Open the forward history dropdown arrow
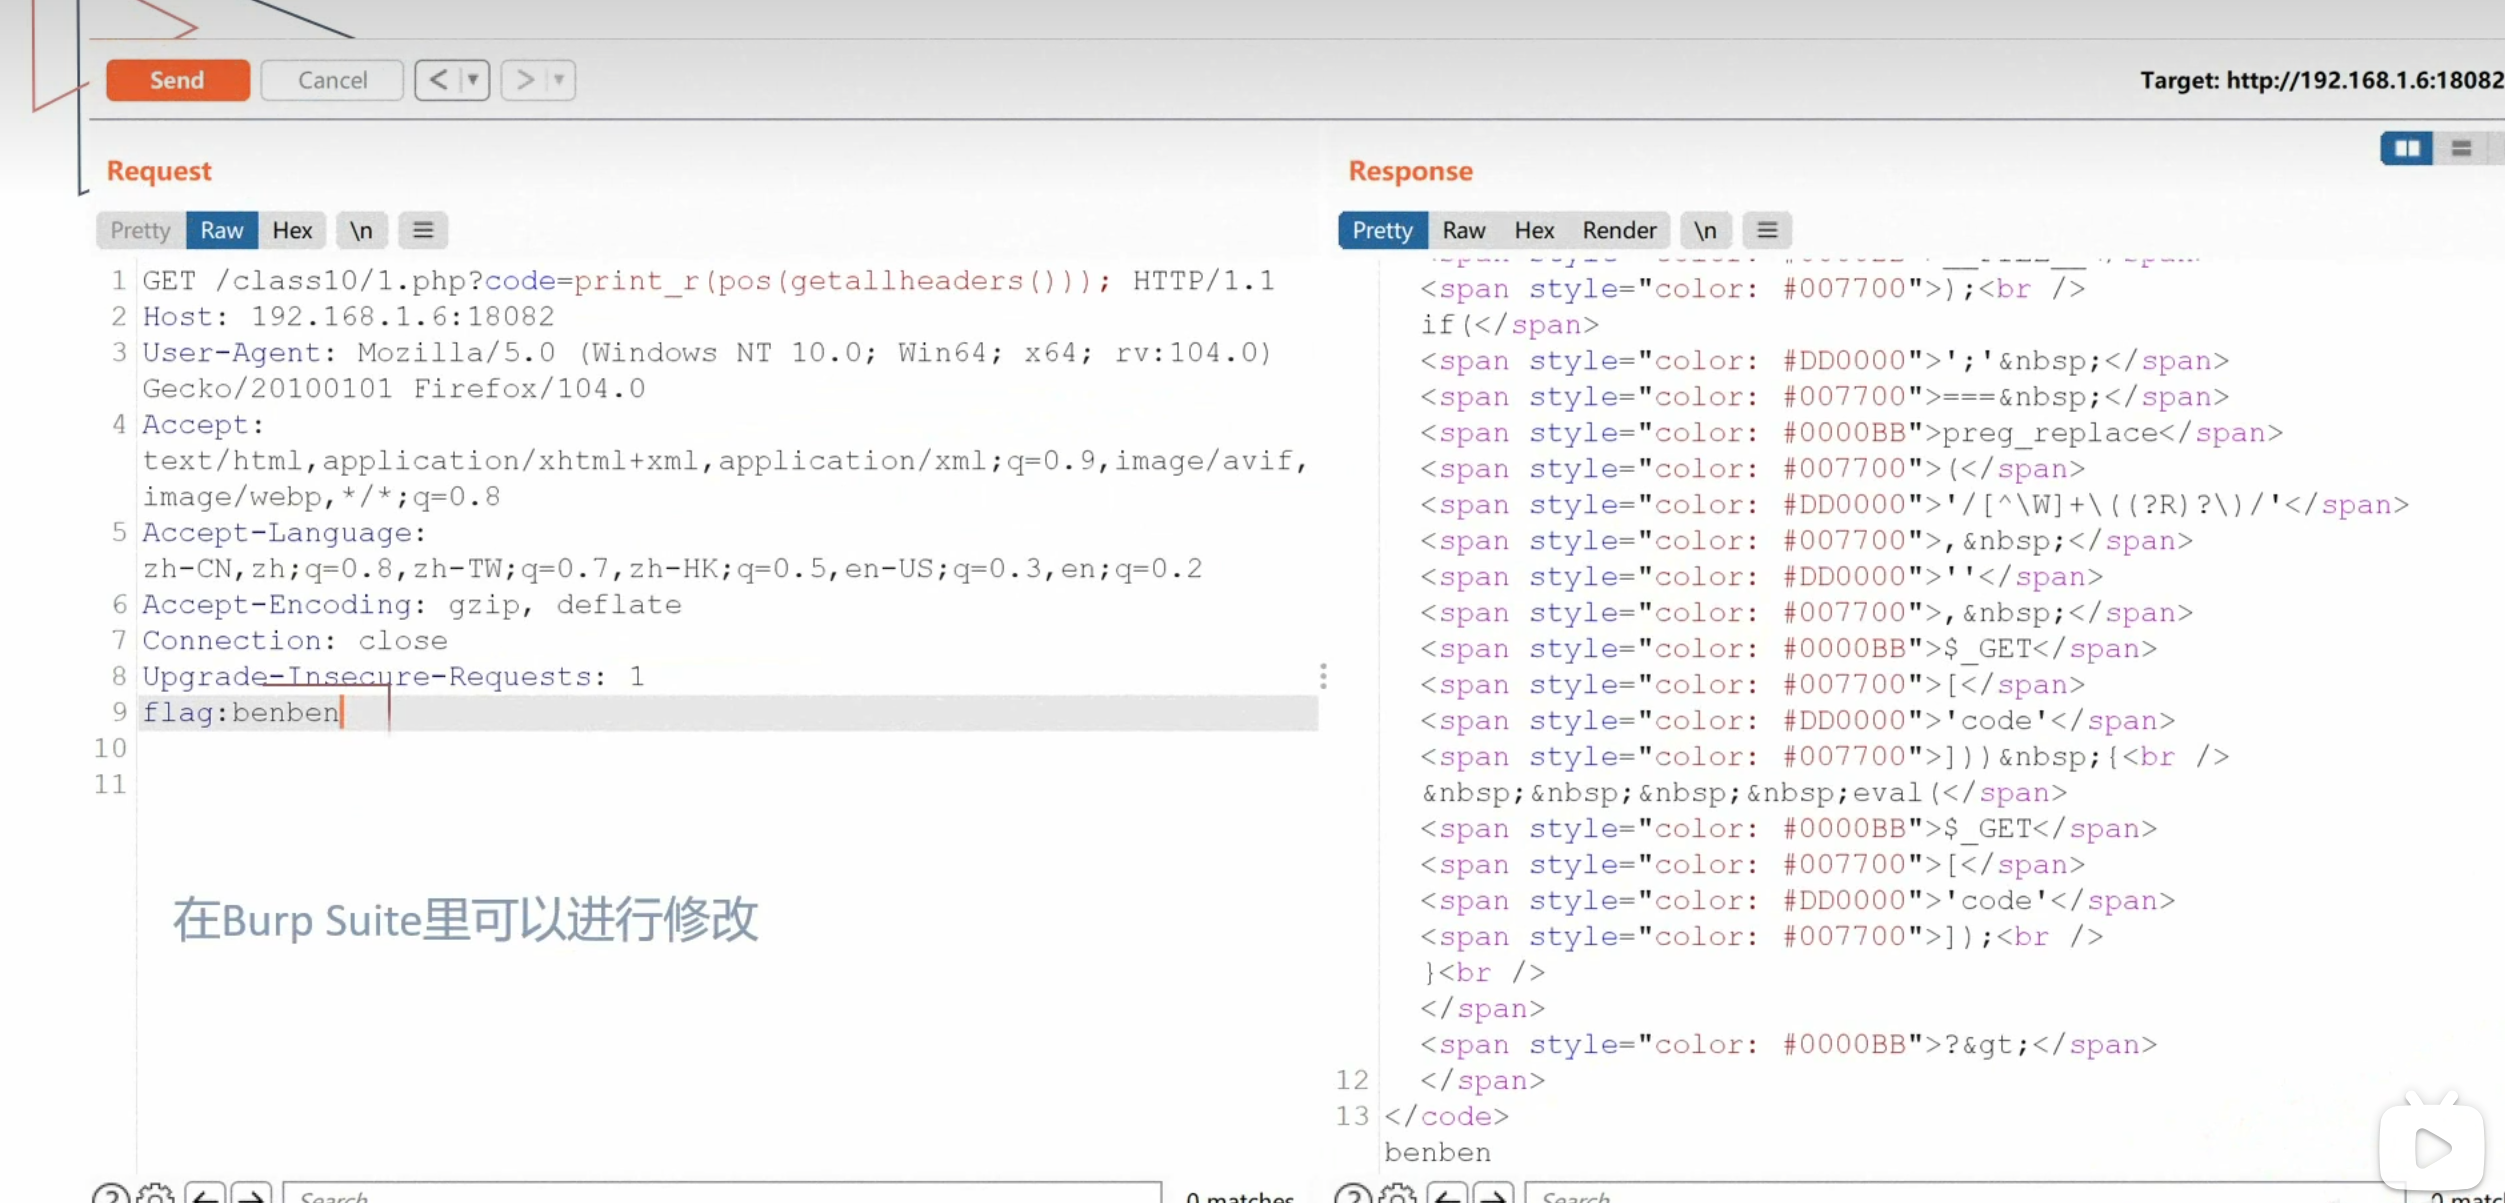Screen dimensions: 2505x1203 (560, 80)
